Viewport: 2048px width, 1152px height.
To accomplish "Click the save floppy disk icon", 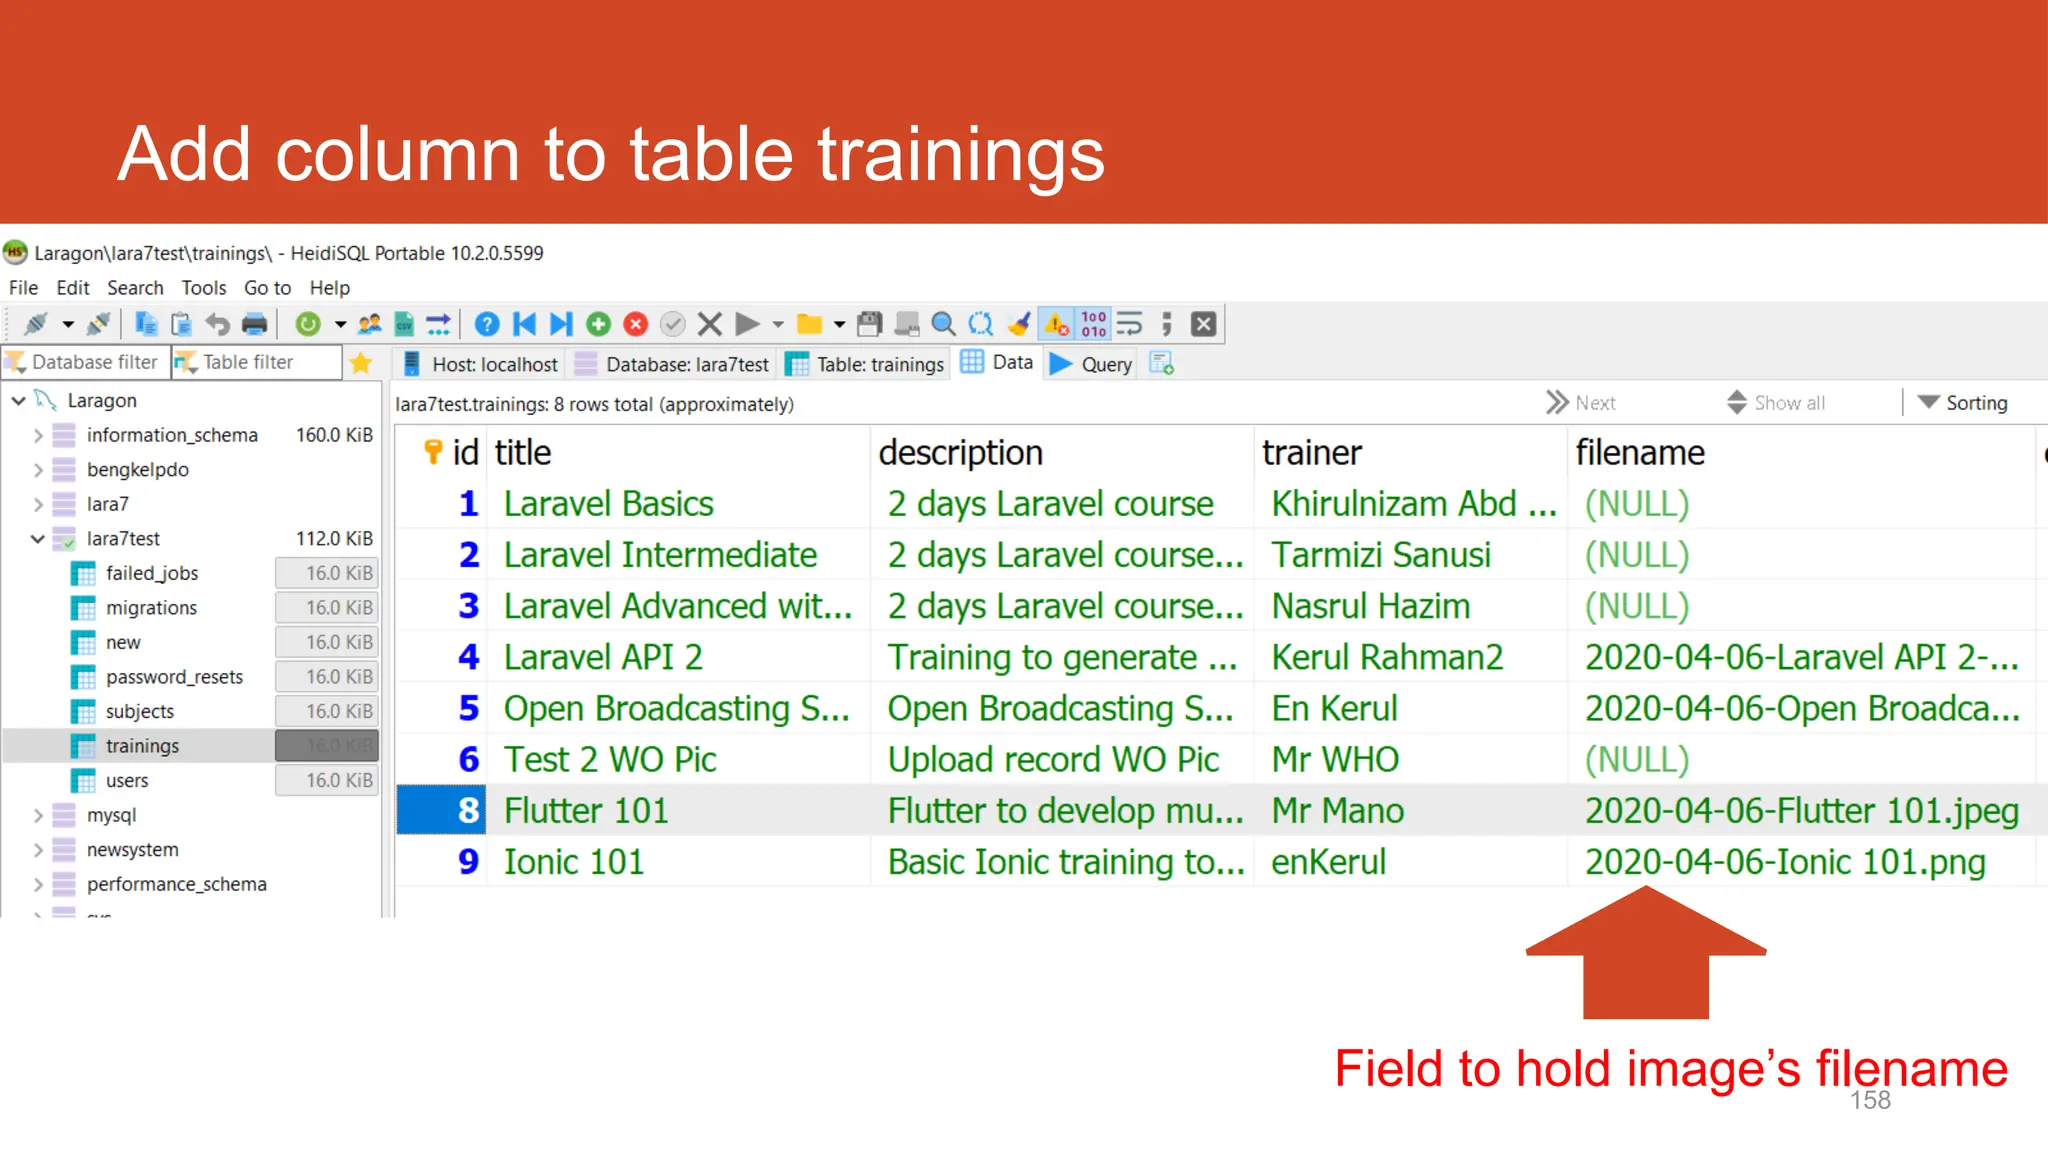I will [870, 324].
